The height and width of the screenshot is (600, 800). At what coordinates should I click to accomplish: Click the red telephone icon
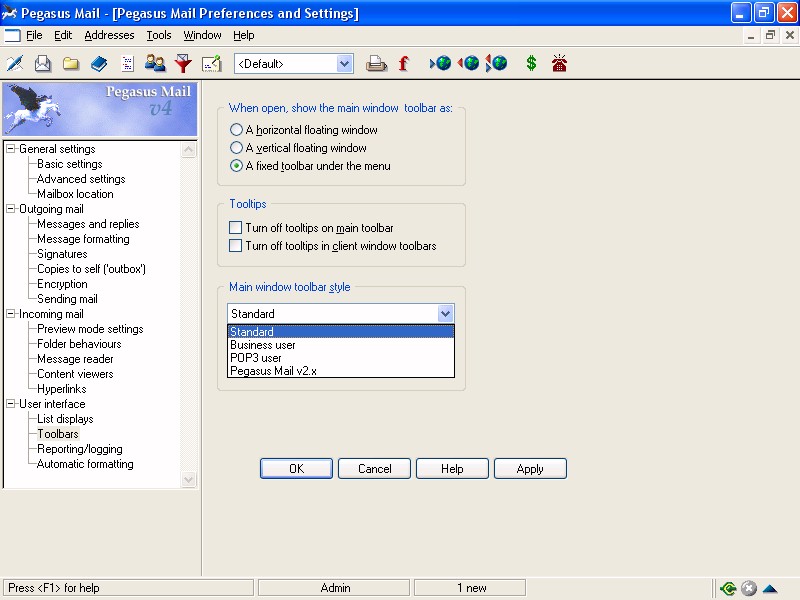coord(559,63)
